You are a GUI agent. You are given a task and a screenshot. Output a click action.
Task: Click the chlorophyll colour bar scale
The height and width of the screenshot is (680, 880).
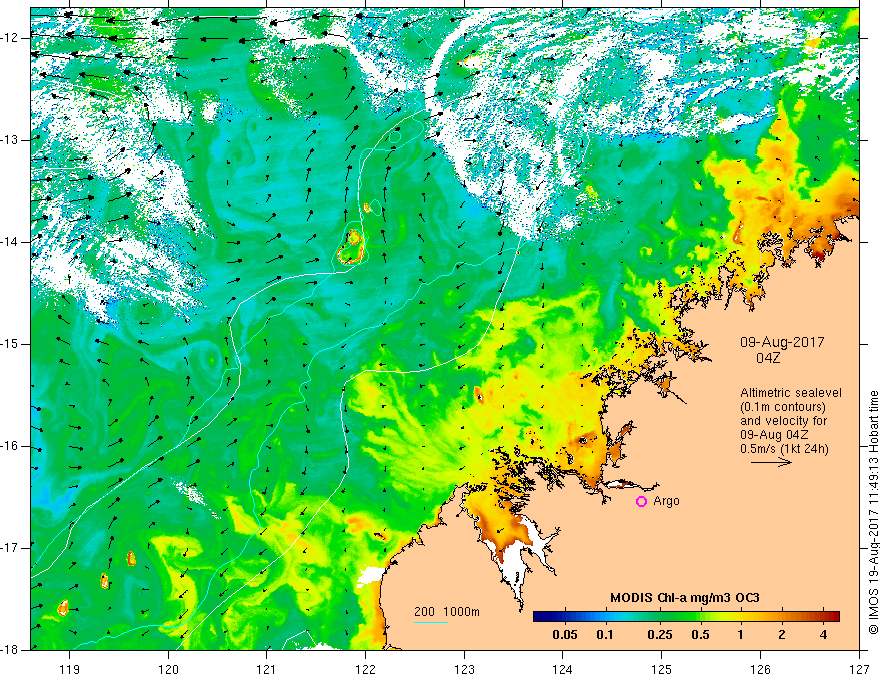686,617
